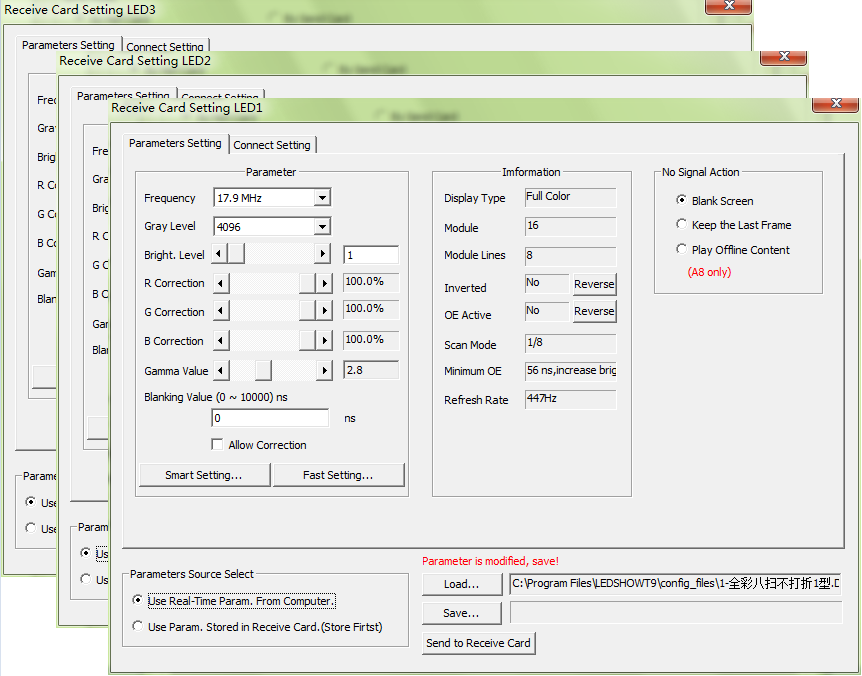The height and width of the screenshot is (676, 862).
Task: Click G Correction left arrow
Action: pyautogui.click(x=221, y=311)
